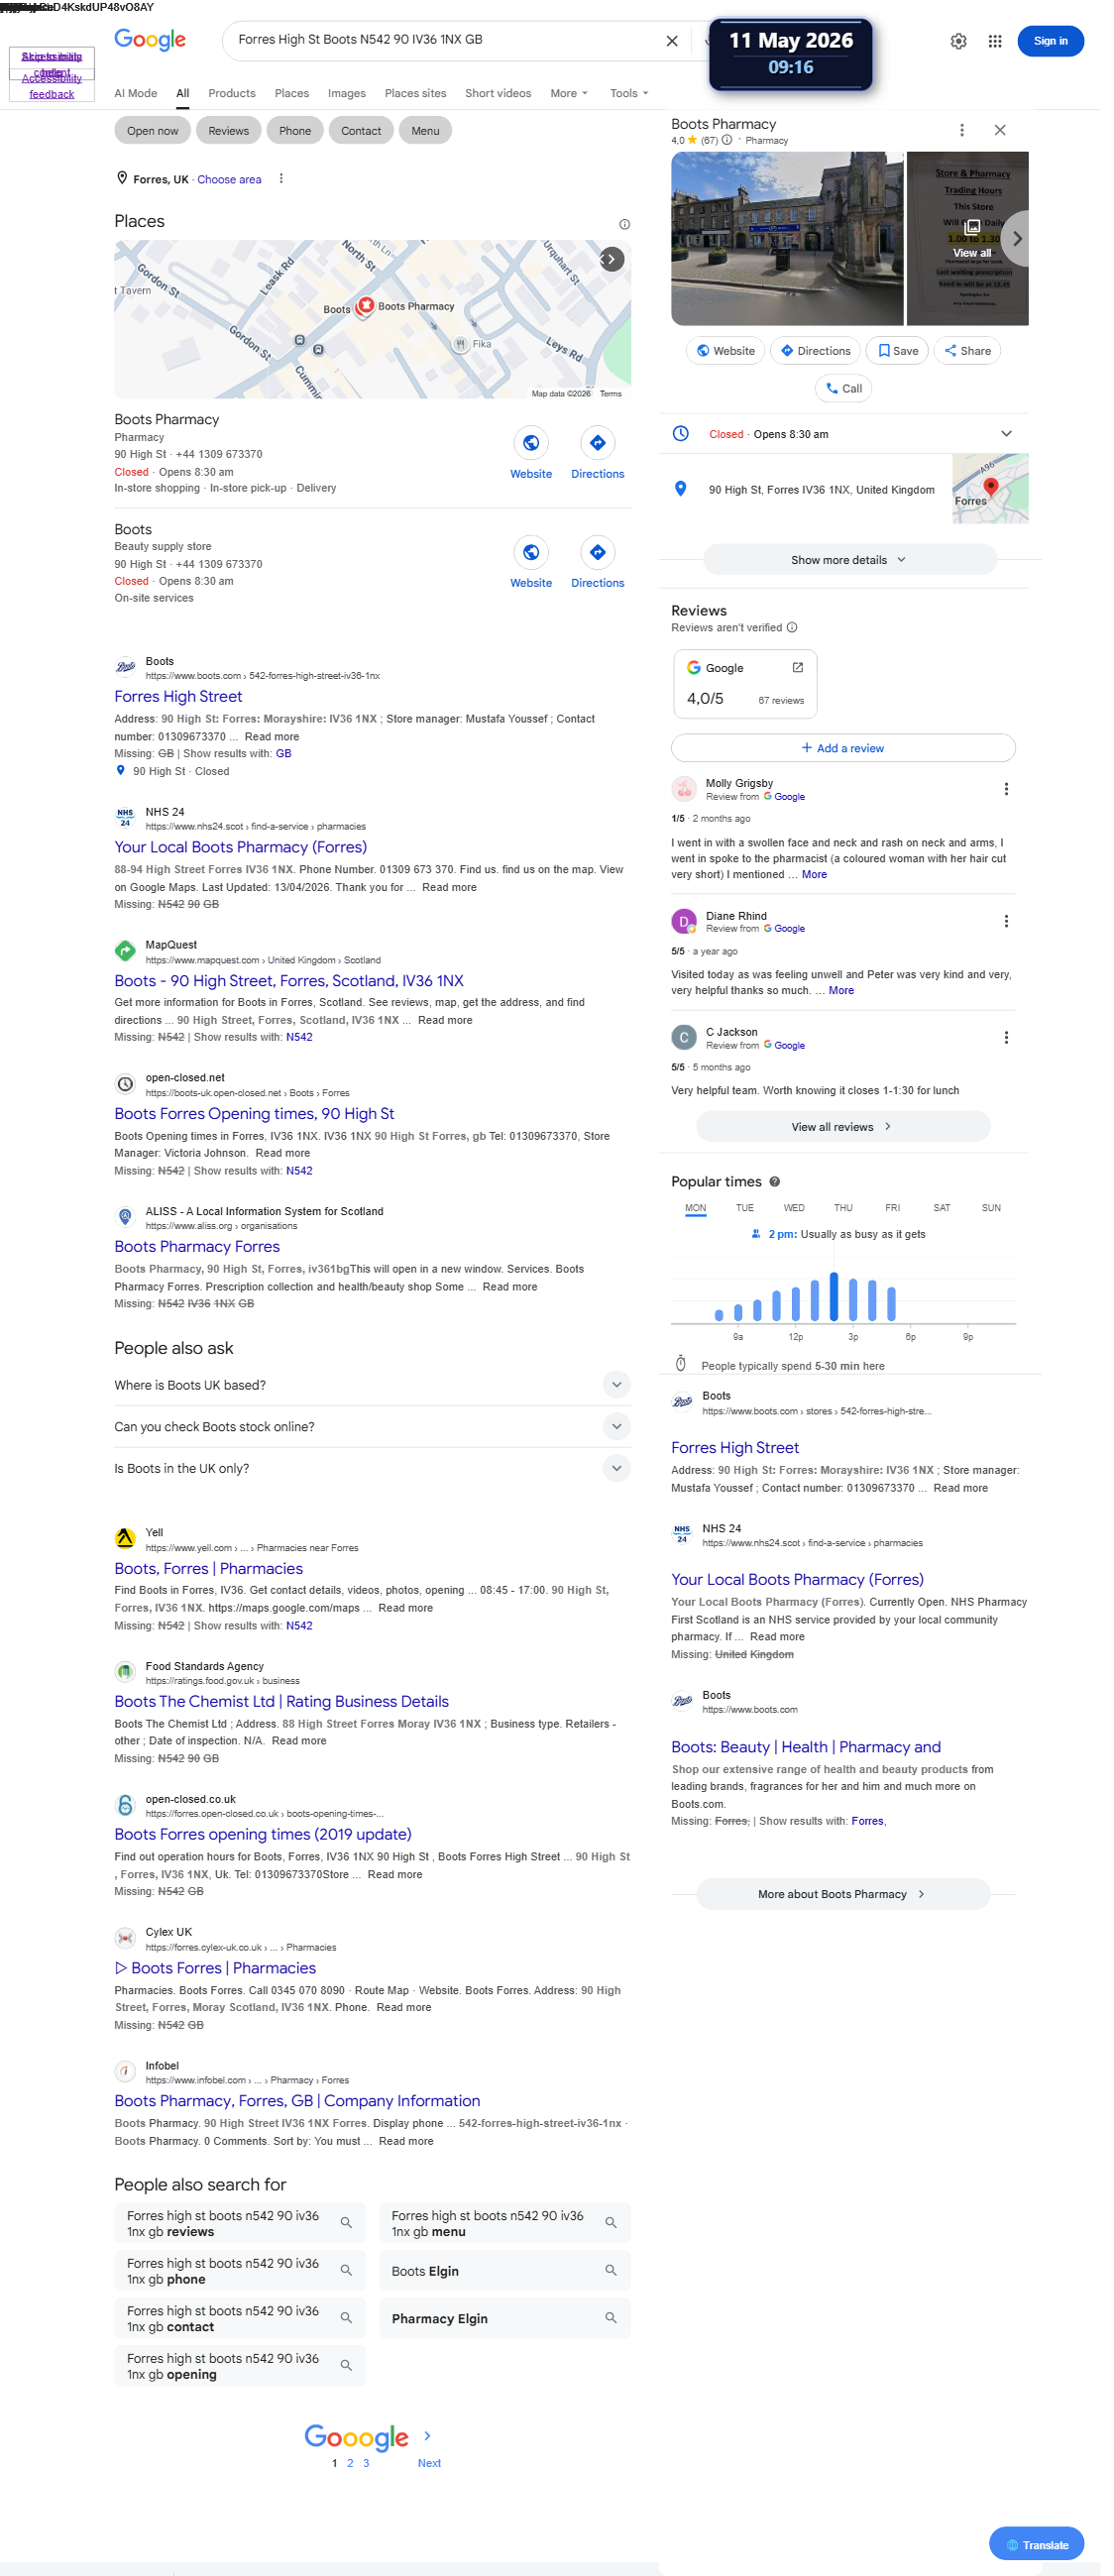
Task: Click Choose area link
Action: coord(232,181)
